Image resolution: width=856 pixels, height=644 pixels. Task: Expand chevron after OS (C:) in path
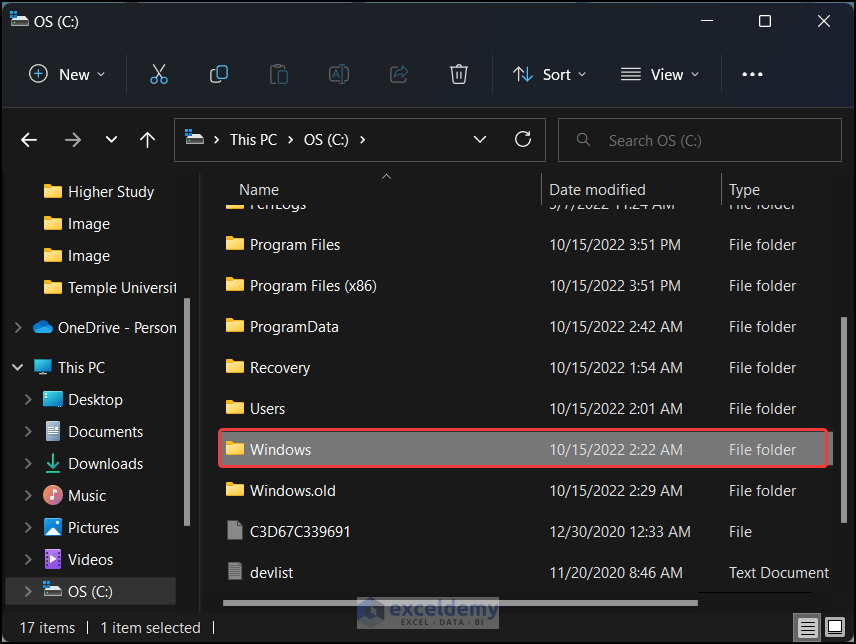click(362, 140)
